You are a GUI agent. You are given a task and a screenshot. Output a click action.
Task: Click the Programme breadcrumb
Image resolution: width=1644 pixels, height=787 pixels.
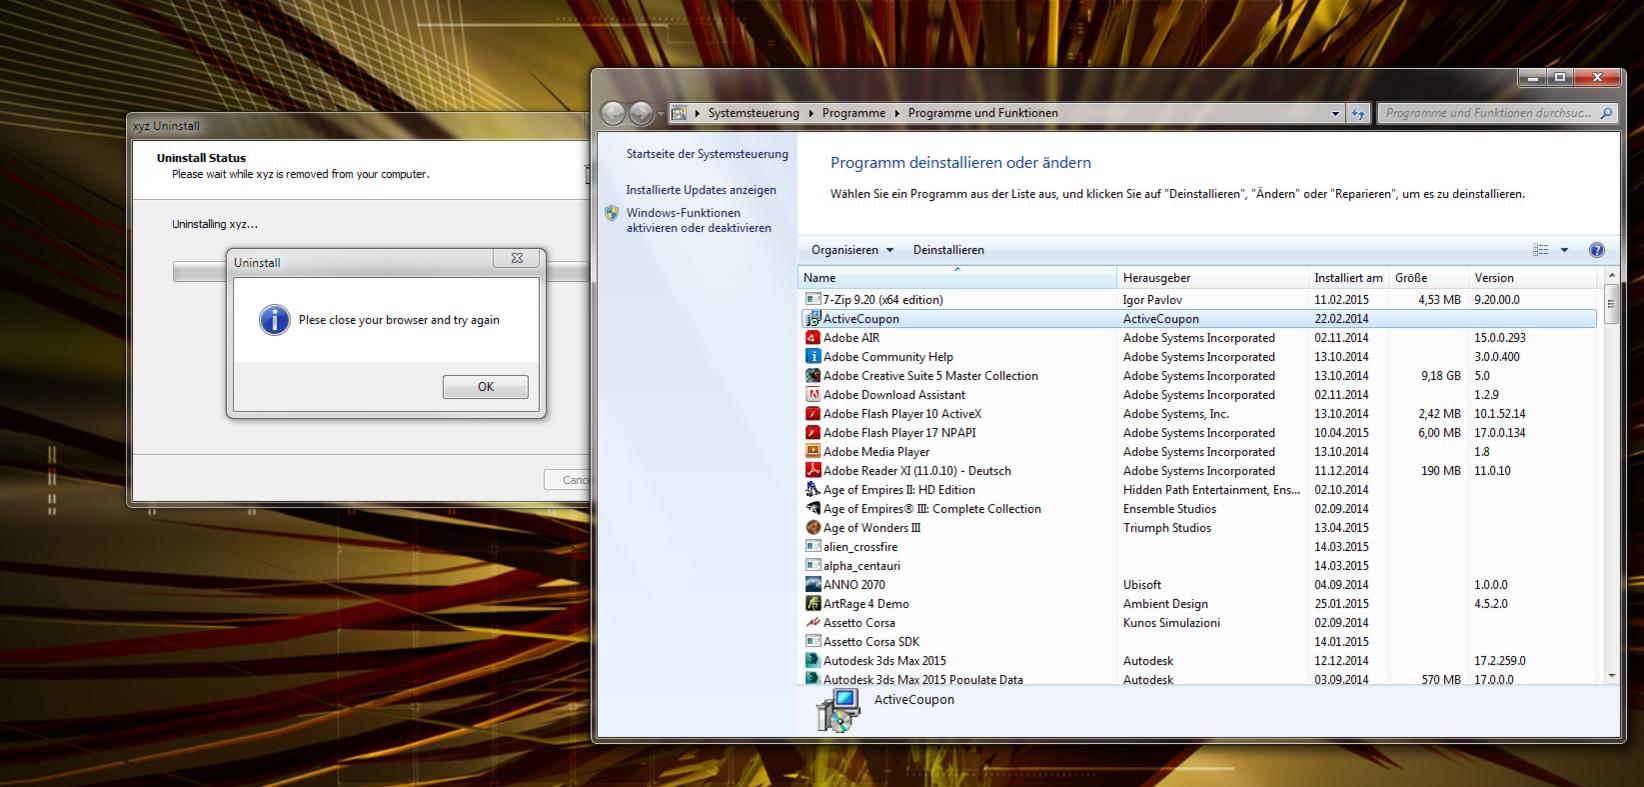[854, 113]
